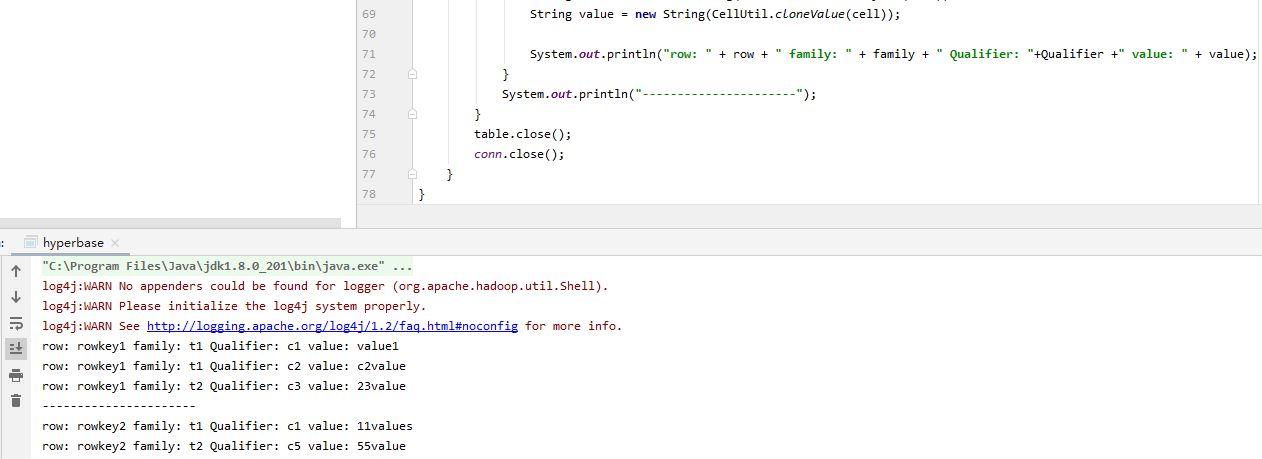Screen dimensions: 1262x459
Task: Click the hyperbase tab's window icon
Action: point(30,243)
